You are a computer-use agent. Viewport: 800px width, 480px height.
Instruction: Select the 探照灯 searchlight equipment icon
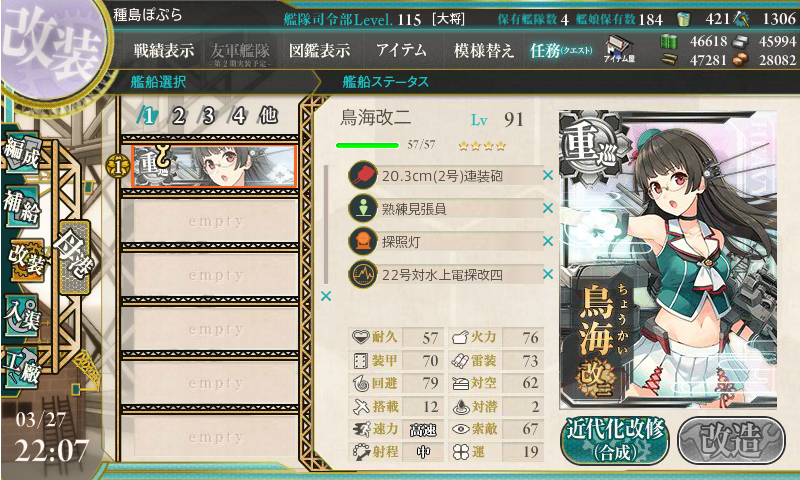pos(363,241)
